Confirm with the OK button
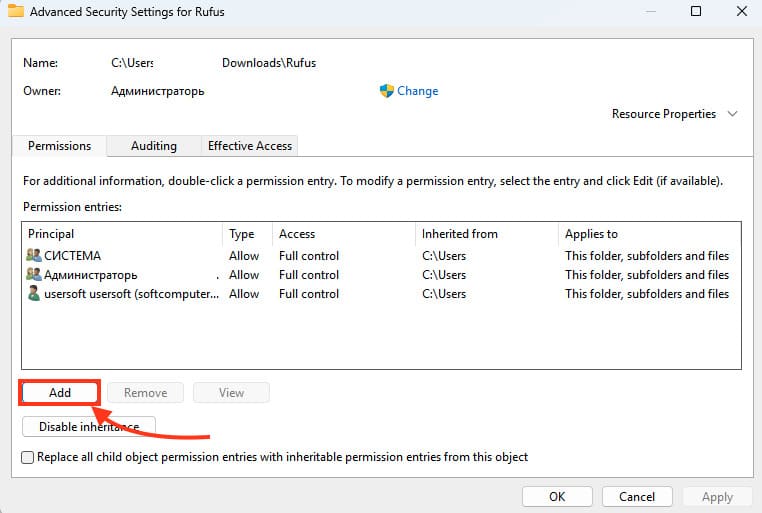Screen dimensions: 762x513 click(557, 496)
